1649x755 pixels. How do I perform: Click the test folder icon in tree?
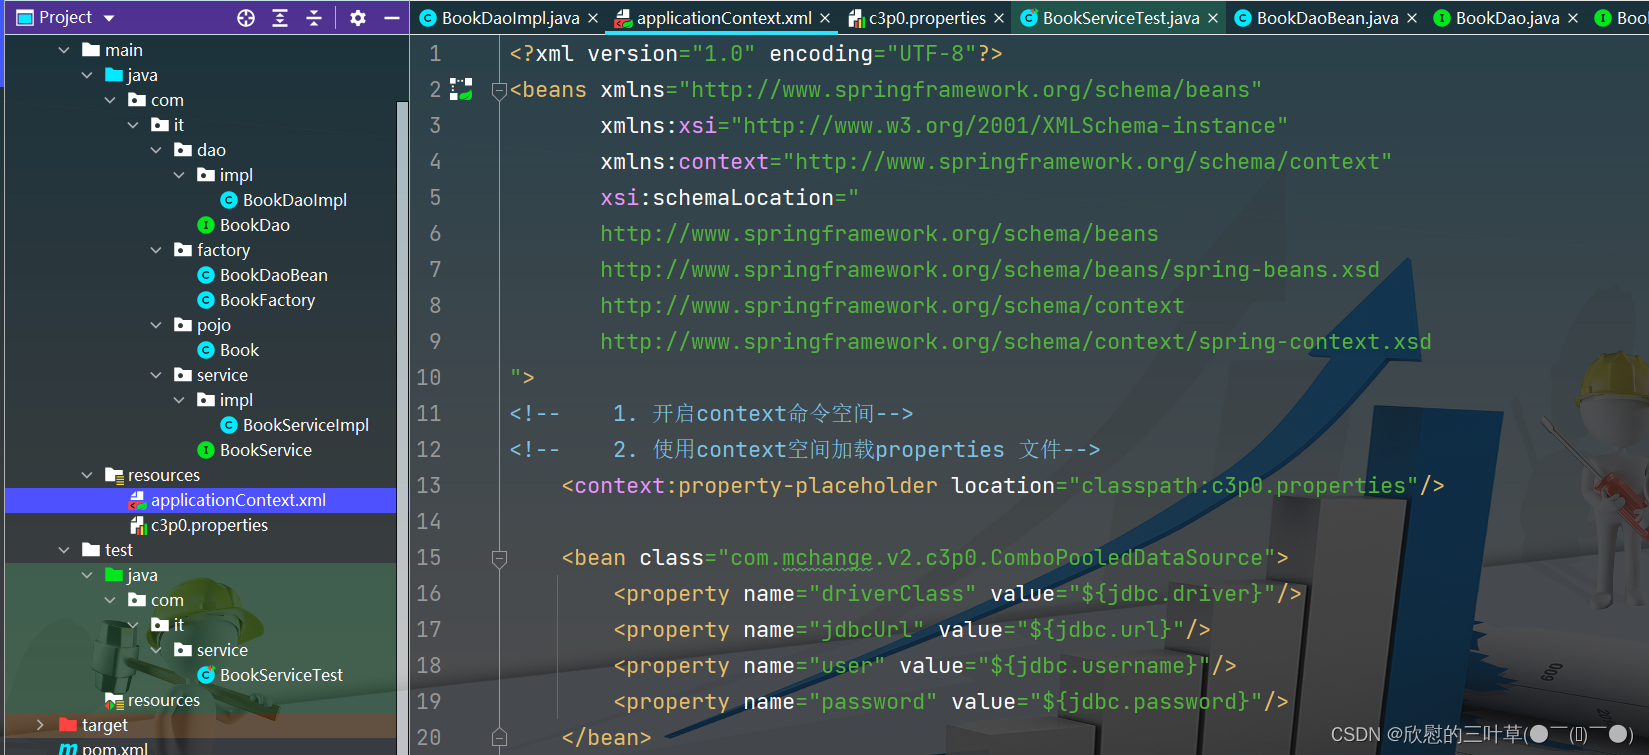tap(91, 550)
